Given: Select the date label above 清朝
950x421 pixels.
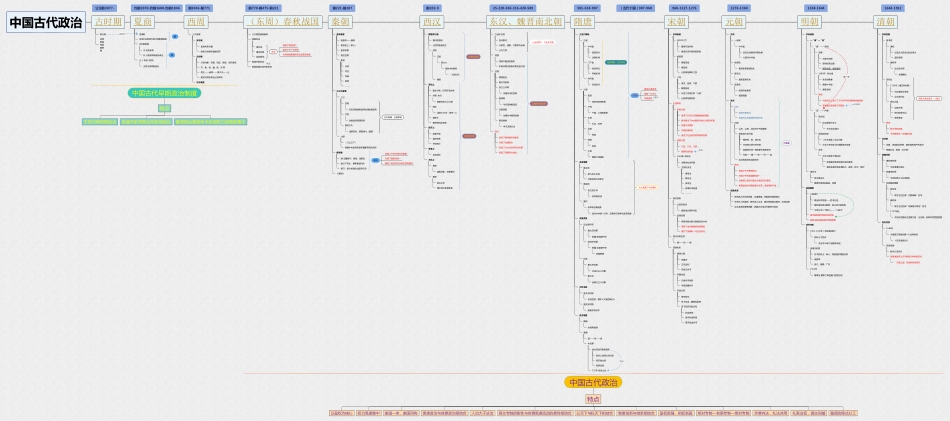Looking at the screenshot, I should tap(893, 8).
